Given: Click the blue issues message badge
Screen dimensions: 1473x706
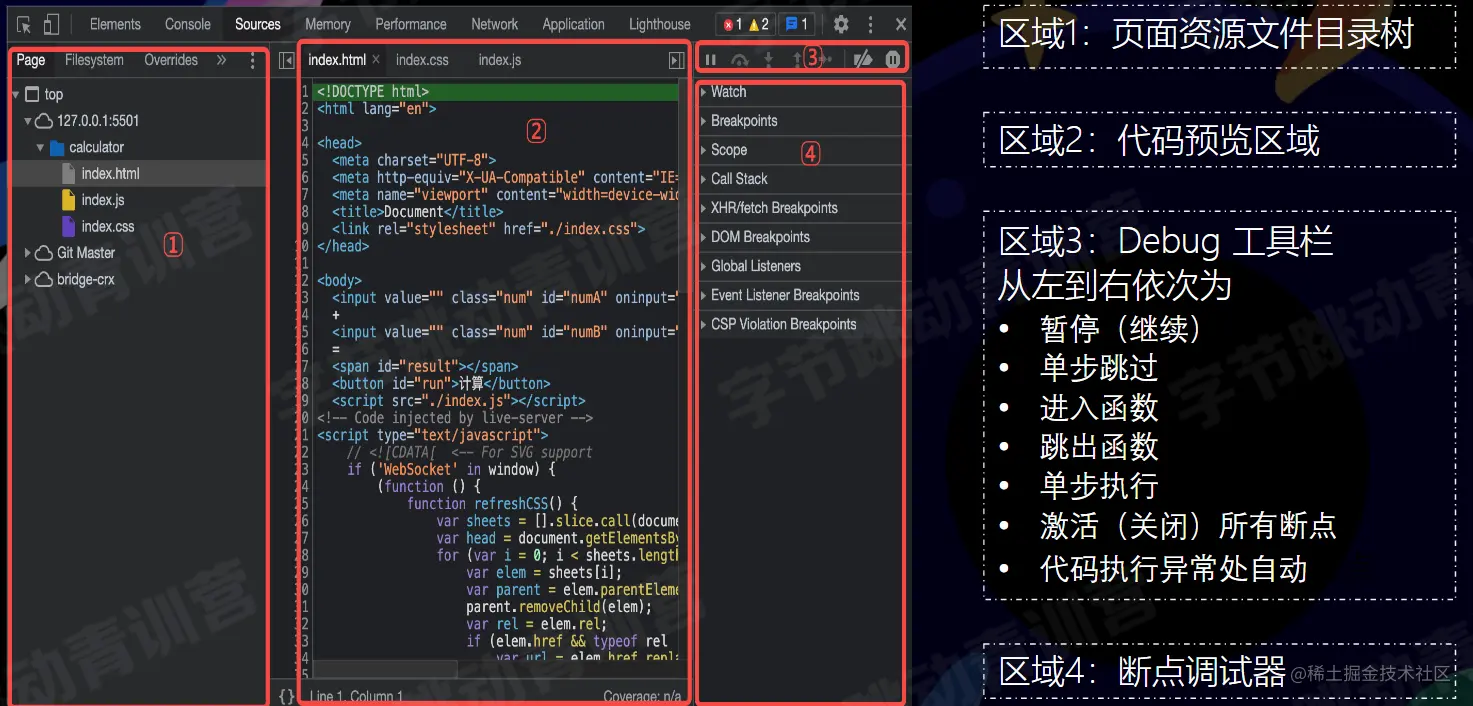Looking at the screenshot, I should 796,24.
